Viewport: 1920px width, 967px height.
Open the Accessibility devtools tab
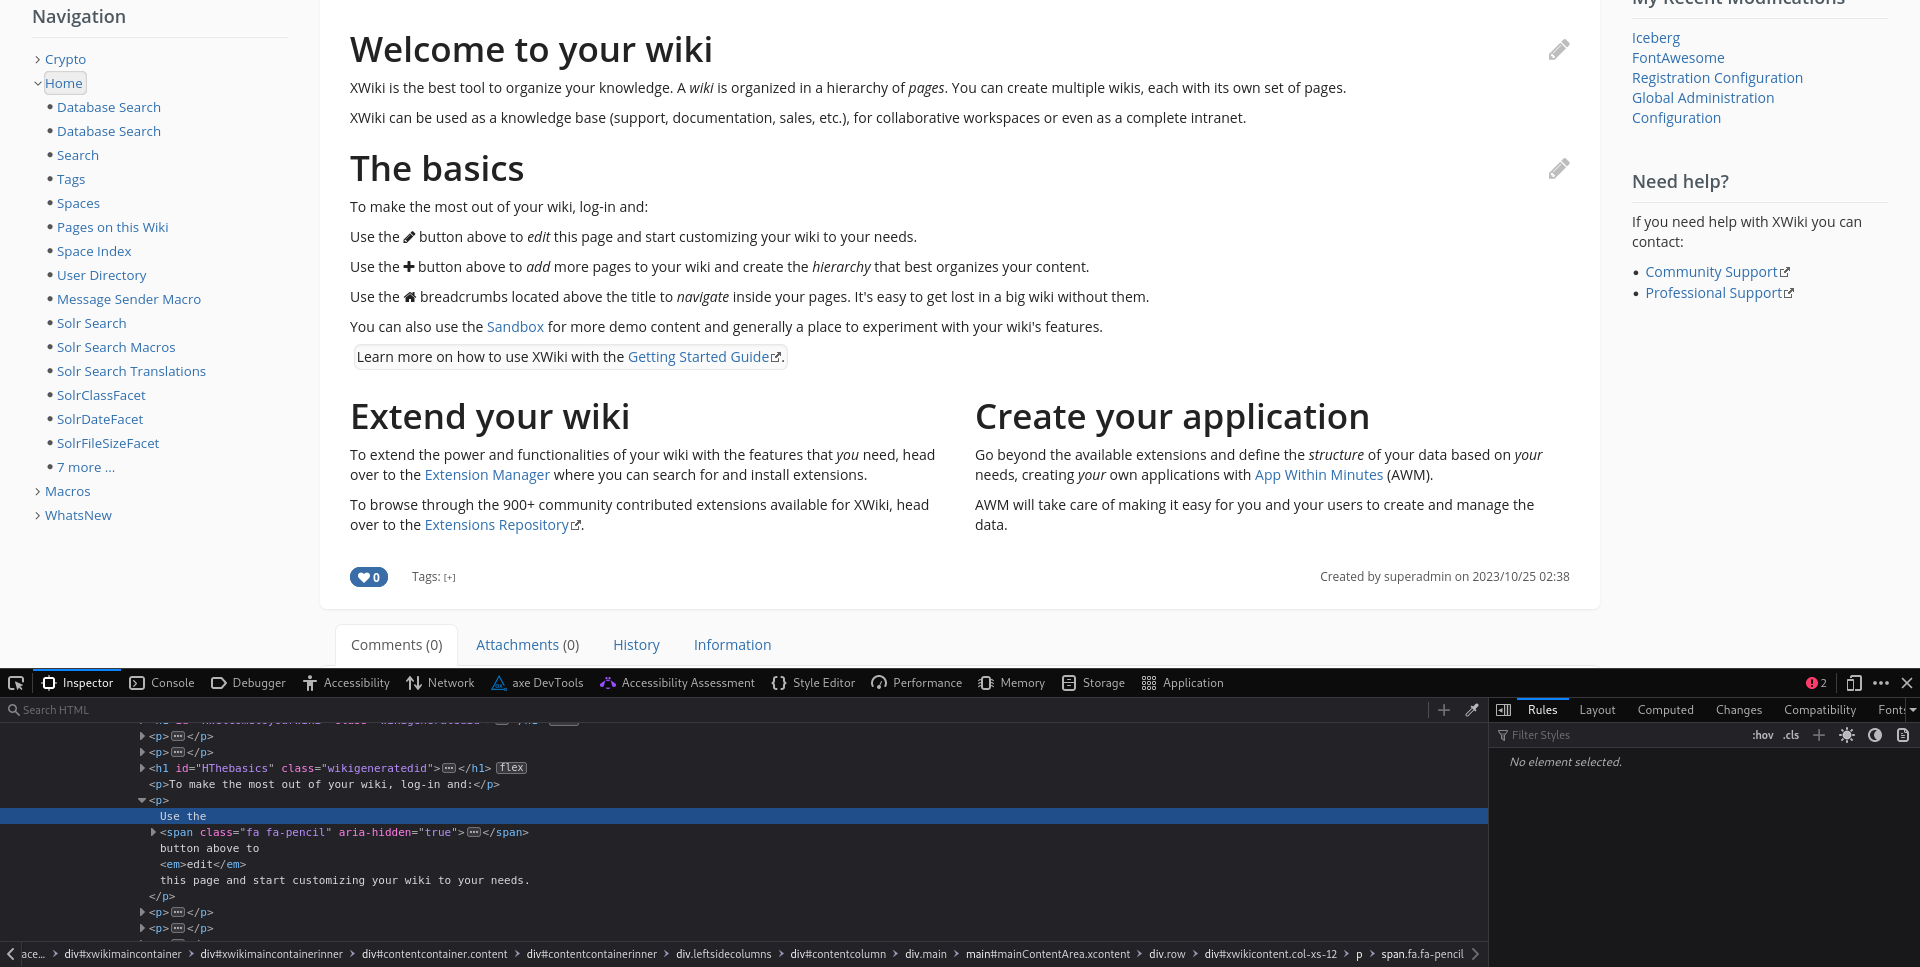click(x=346, y=683)
